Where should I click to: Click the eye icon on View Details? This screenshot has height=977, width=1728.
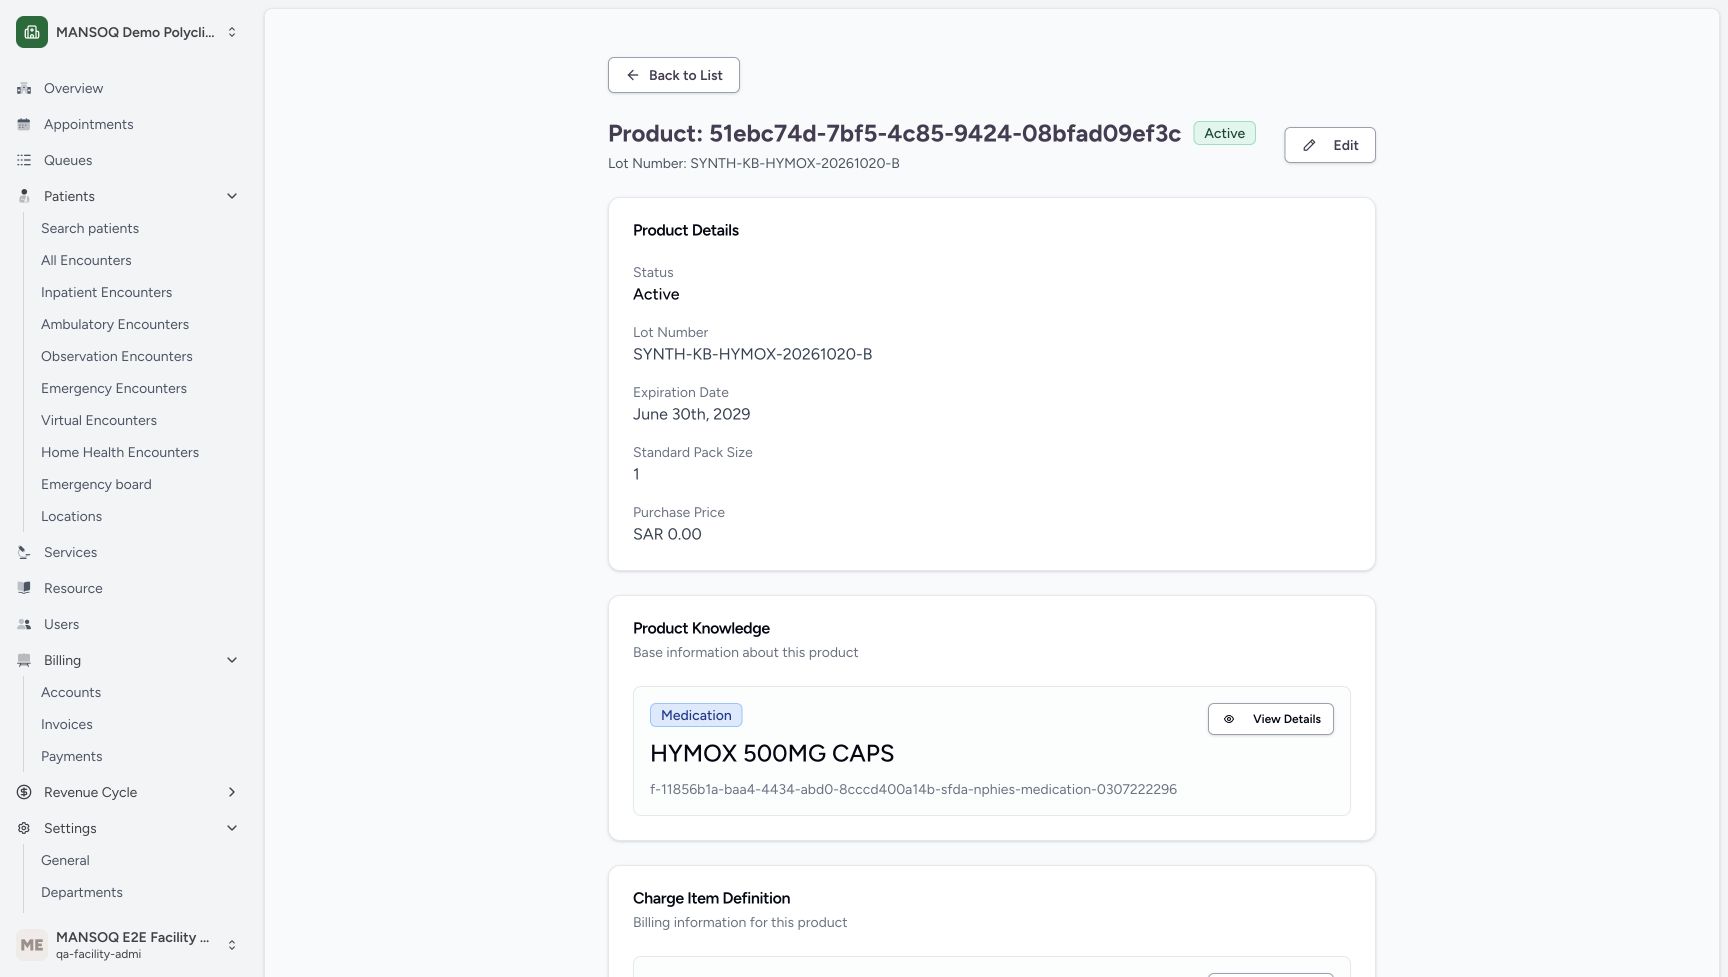coord(1229,719)
